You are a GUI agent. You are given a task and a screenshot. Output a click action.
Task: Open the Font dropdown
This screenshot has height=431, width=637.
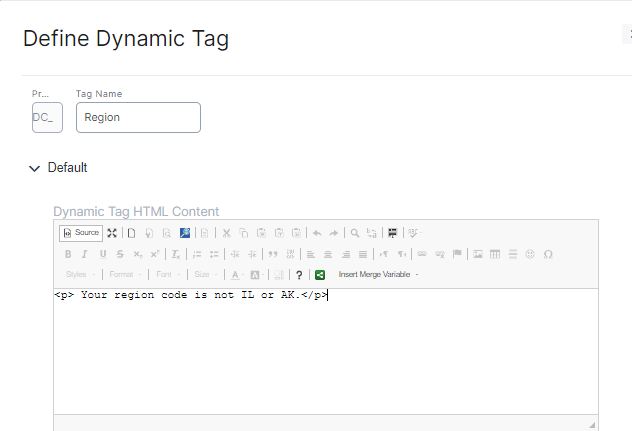(x=167, y=274)
